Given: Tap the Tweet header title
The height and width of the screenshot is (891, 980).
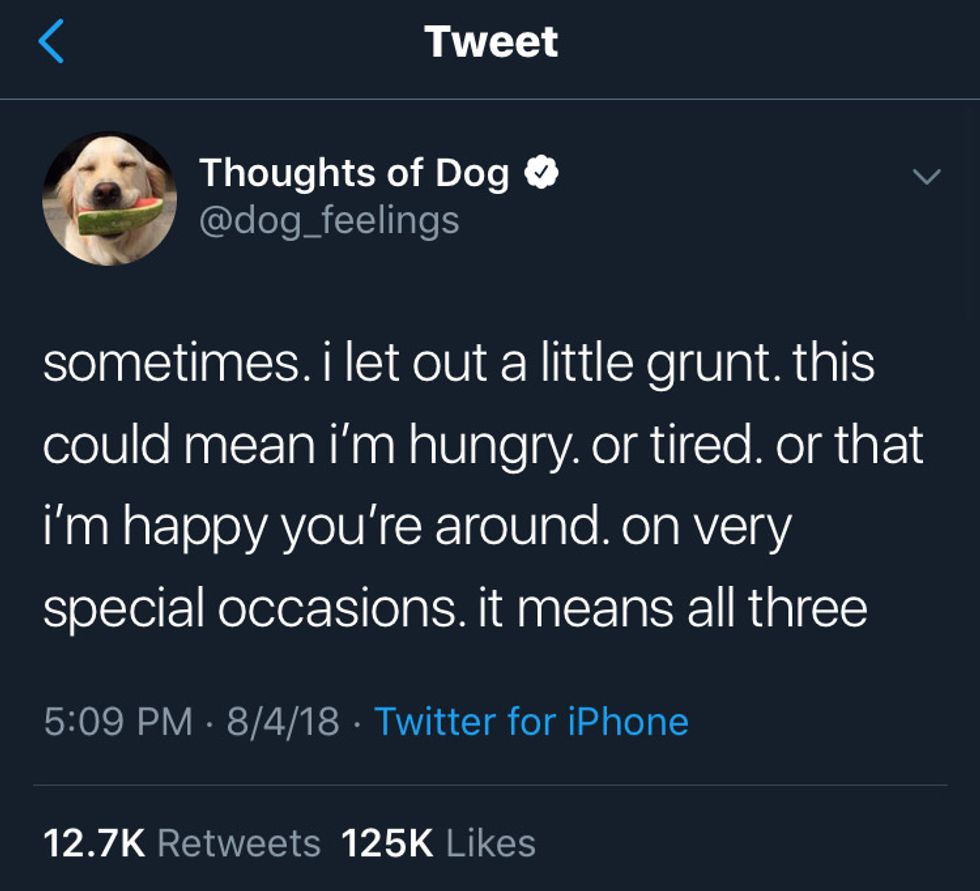Looking at the screenshot, I should pyautogui.click(x=490, y=42).
